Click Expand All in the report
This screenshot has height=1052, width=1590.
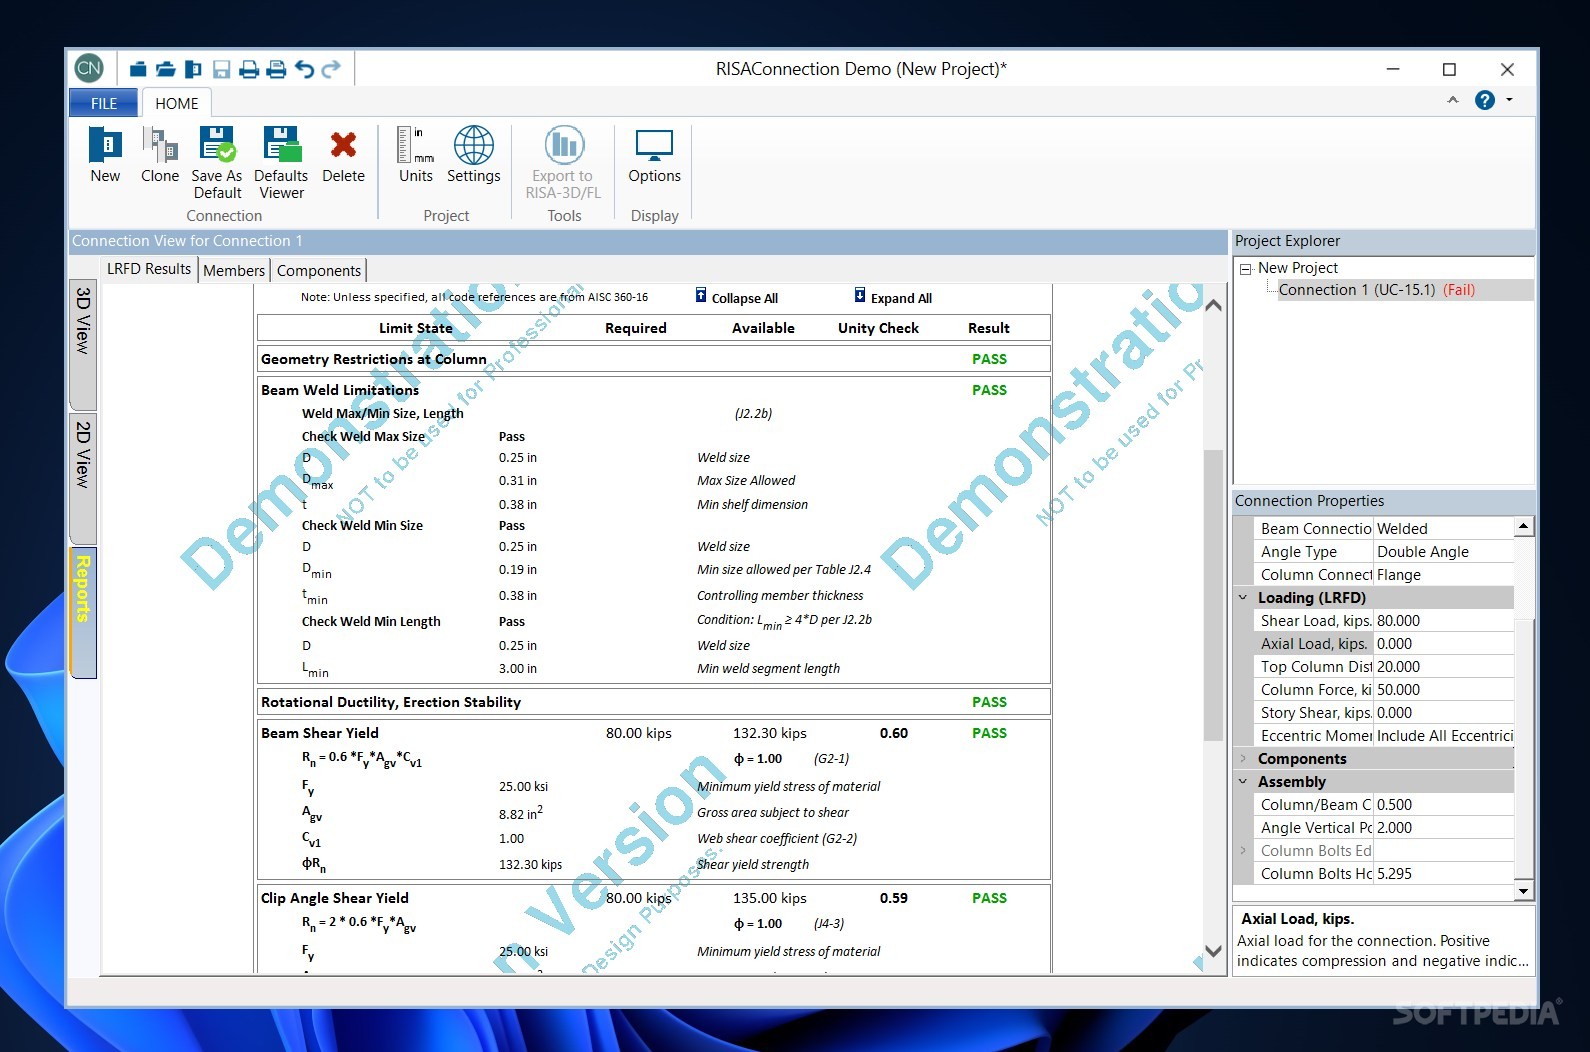click(893, 297)
